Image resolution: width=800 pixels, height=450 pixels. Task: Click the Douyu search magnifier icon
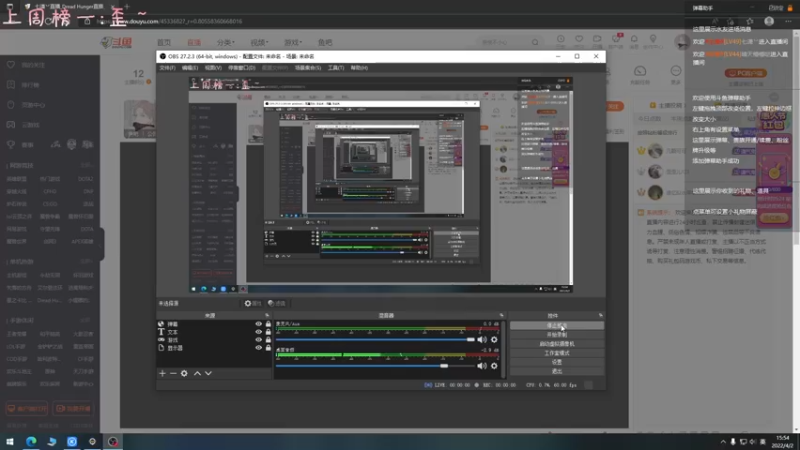[535, 42]
